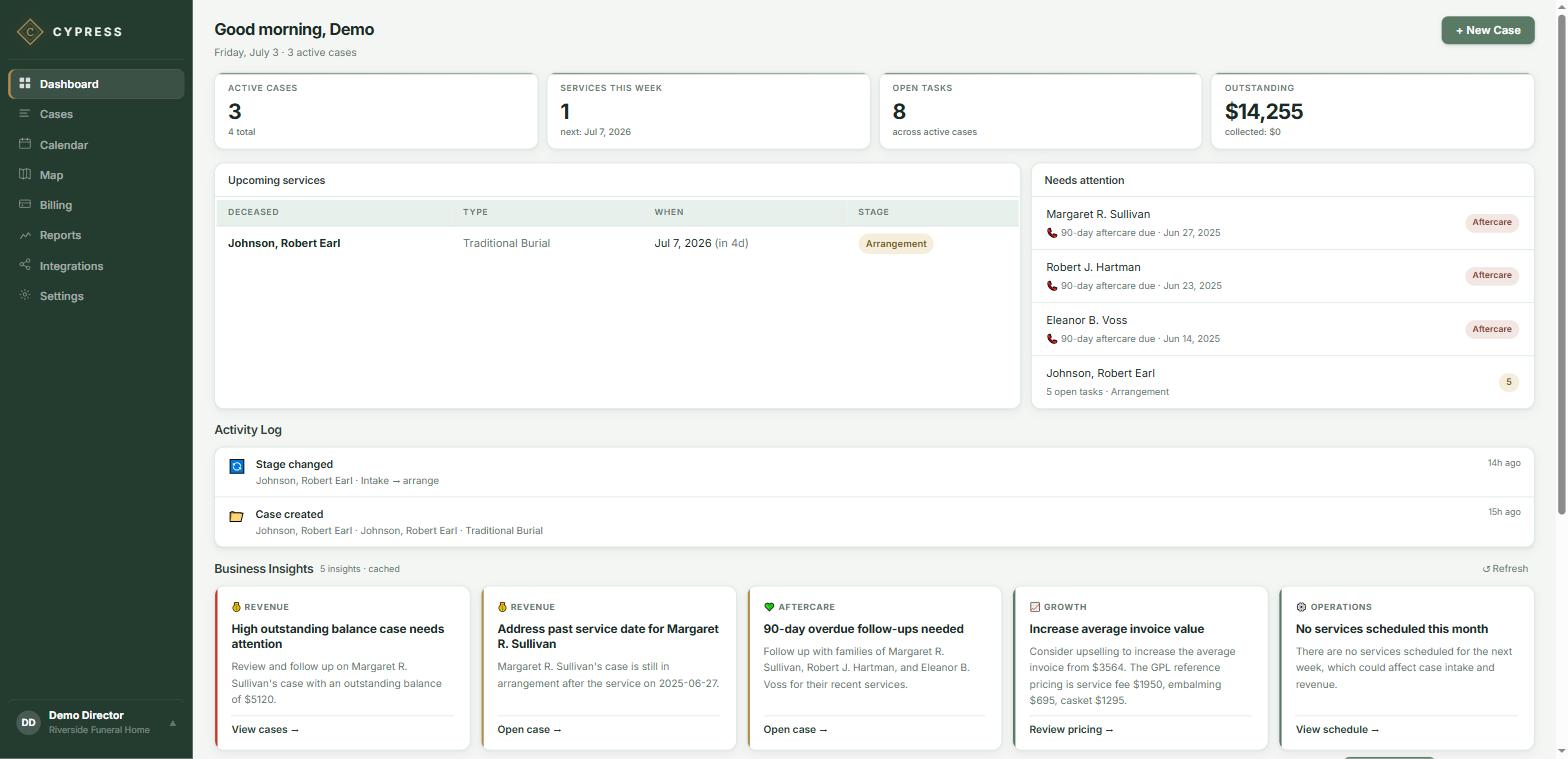Open Eleanor B. Voss attention item
Image resolution: width=1568 pixels, height=759 pixels.
(x=1282, y=329)
